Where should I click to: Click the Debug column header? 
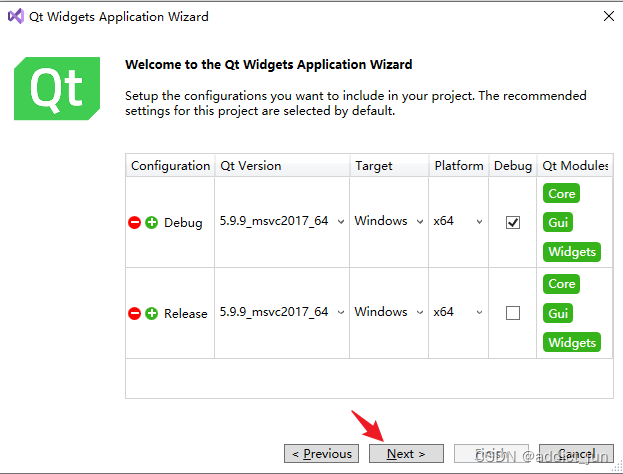tap(513, 166)
